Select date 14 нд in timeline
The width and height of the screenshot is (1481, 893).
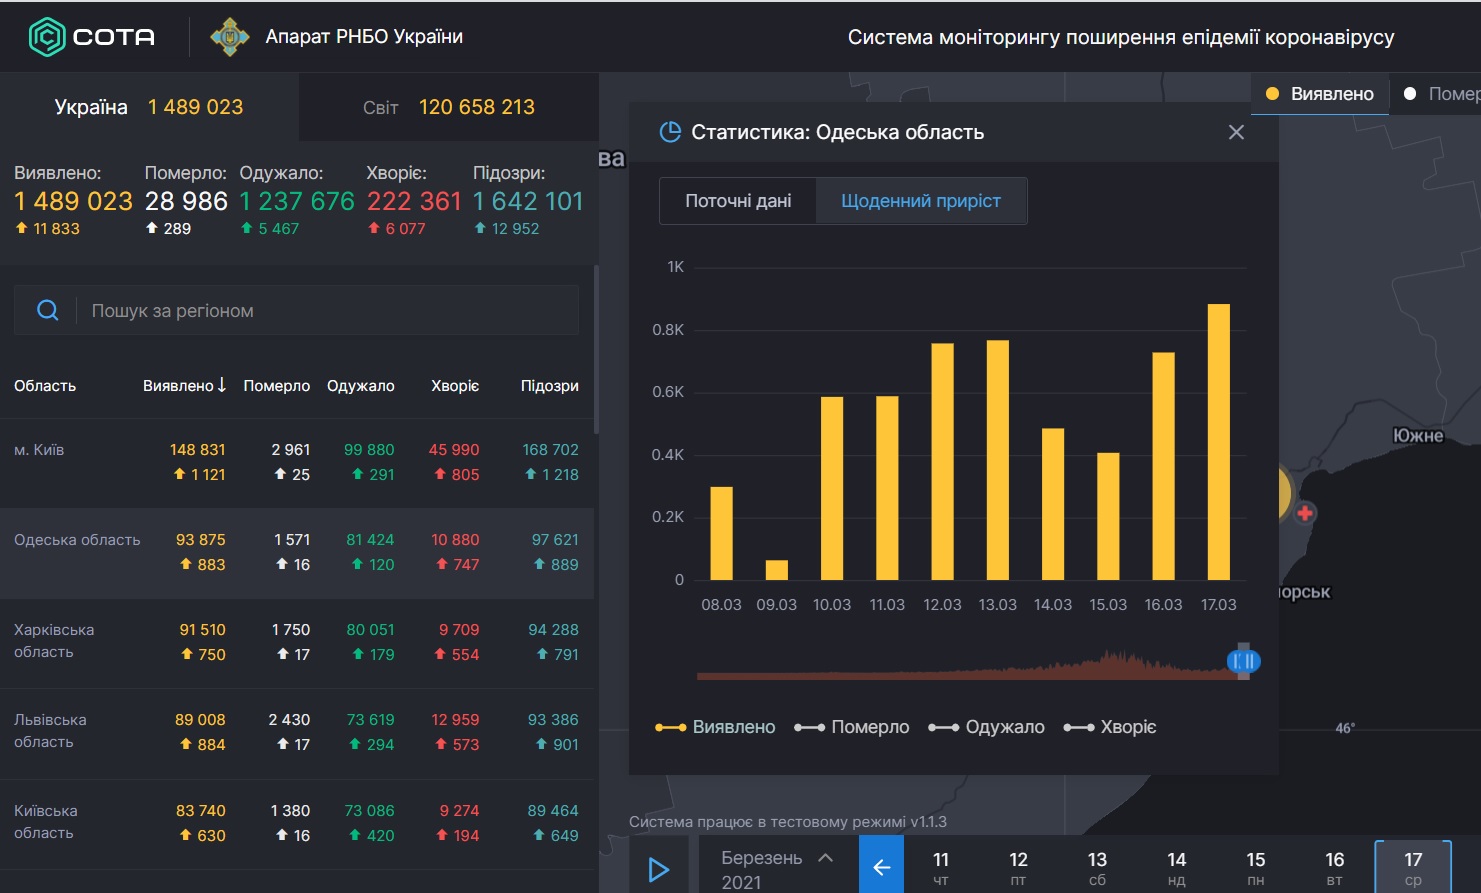(x=1176, y=867)
